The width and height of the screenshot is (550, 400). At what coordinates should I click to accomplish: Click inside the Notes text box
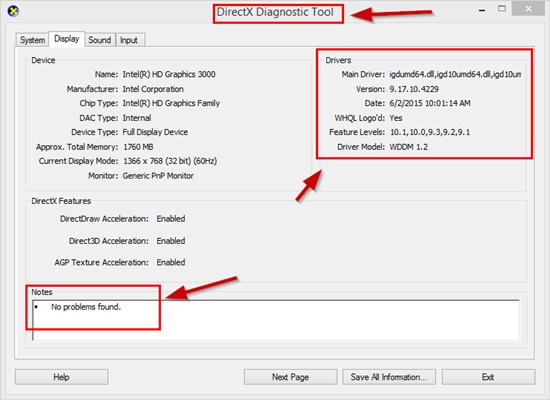coord(276,320)
